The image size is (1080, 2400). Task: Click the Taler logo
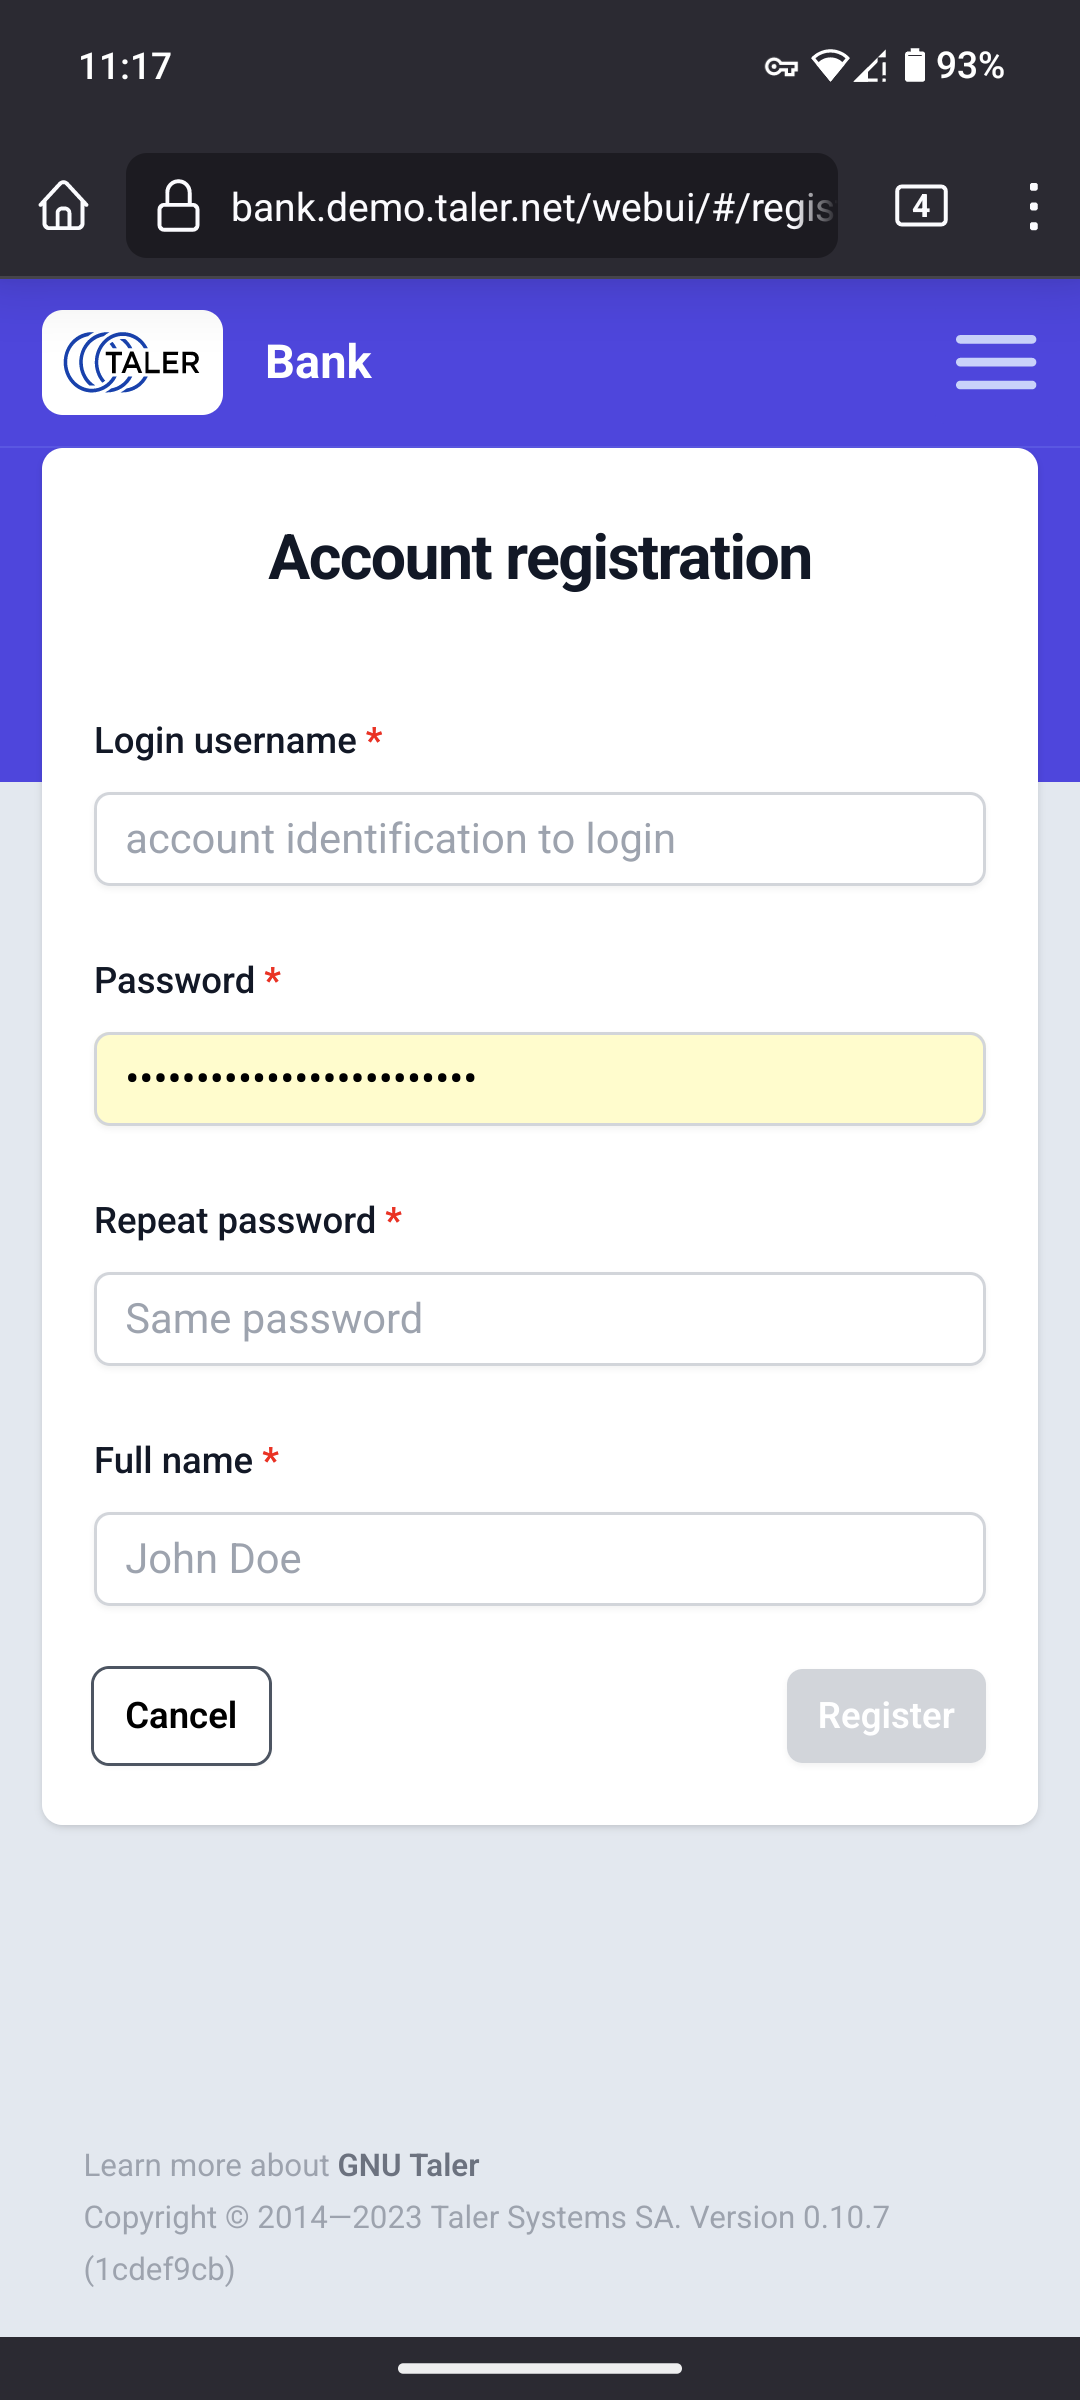[x=132, y=362]
